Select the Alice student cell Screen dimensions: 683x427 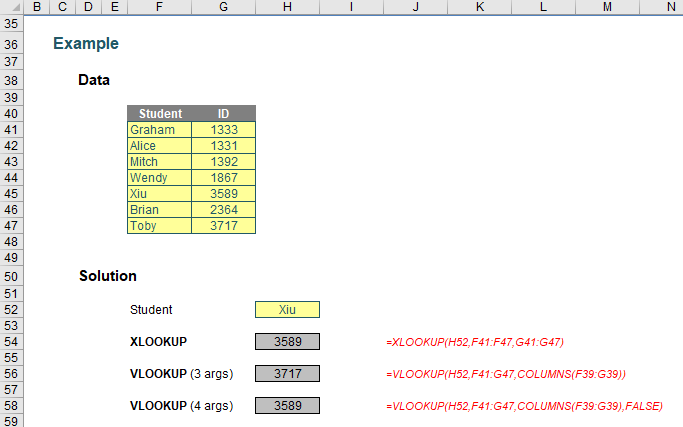coord(159,146)
